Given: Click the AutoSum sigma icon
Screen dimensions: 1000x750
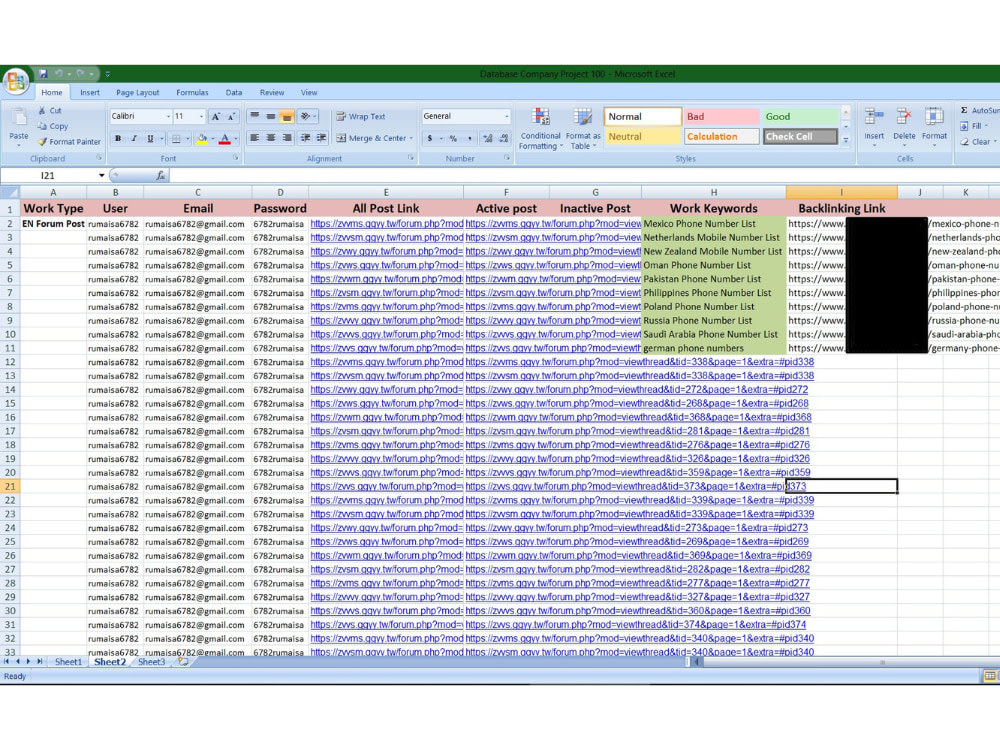Looking at the screenshot, I should pyautogui.click(x=964, y=110).
